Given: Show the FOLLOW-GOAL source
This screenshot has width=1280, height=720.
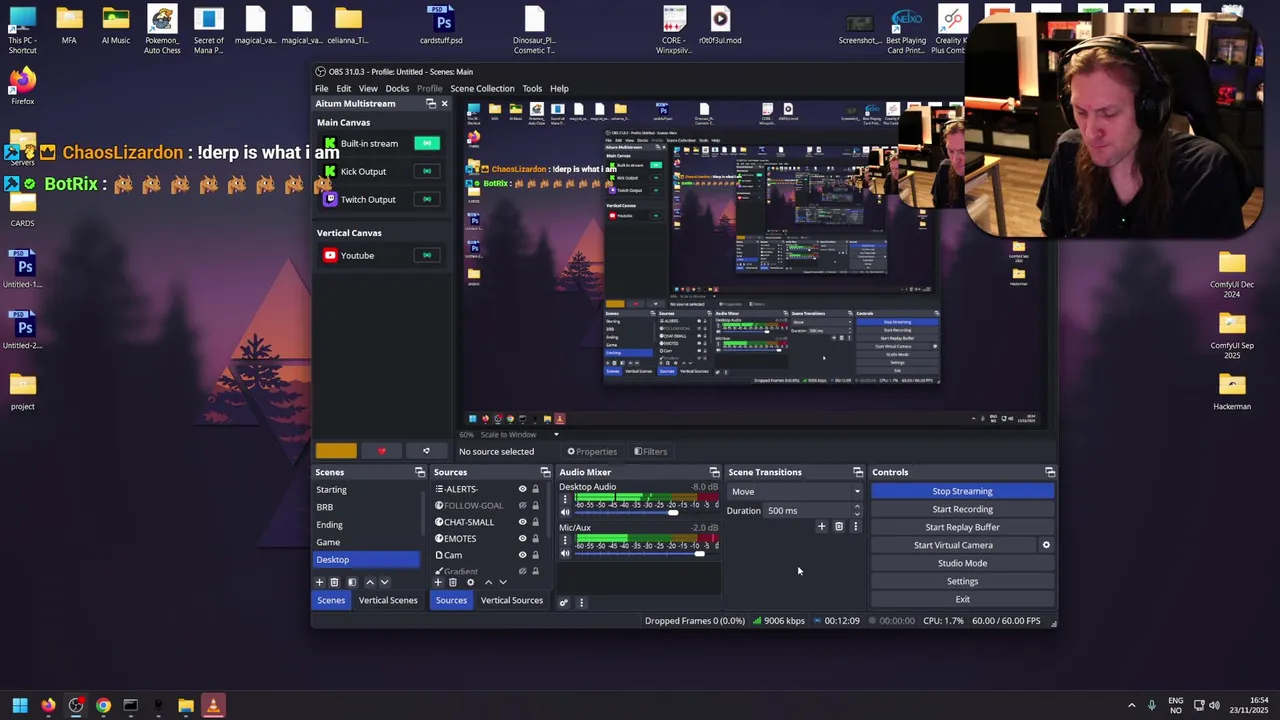Looking at the screenshot, I should coord(522,506).
